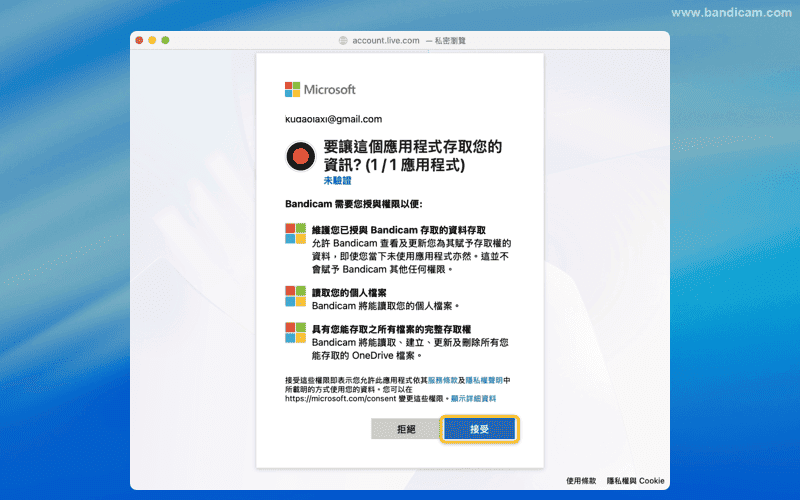Click the 拒絕 (Decline) button
Image resolution: width=800 pixels, height=500 pixels.
coord(406,429)
